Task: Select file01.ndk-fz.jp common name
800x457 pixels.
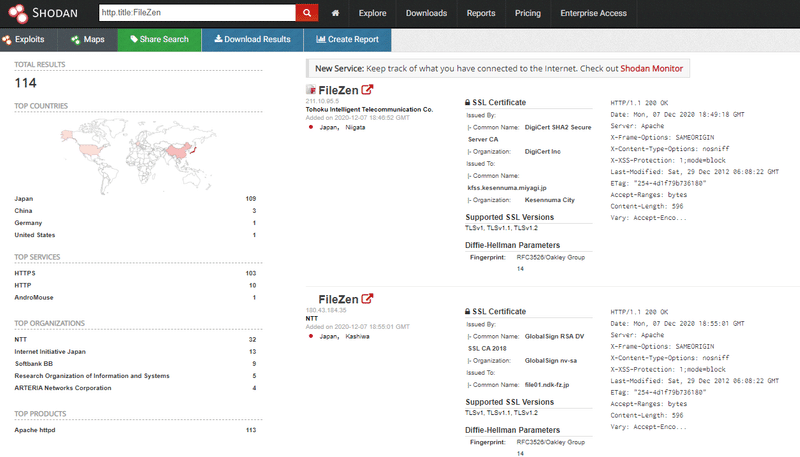Action: click(x=547, y=385)
